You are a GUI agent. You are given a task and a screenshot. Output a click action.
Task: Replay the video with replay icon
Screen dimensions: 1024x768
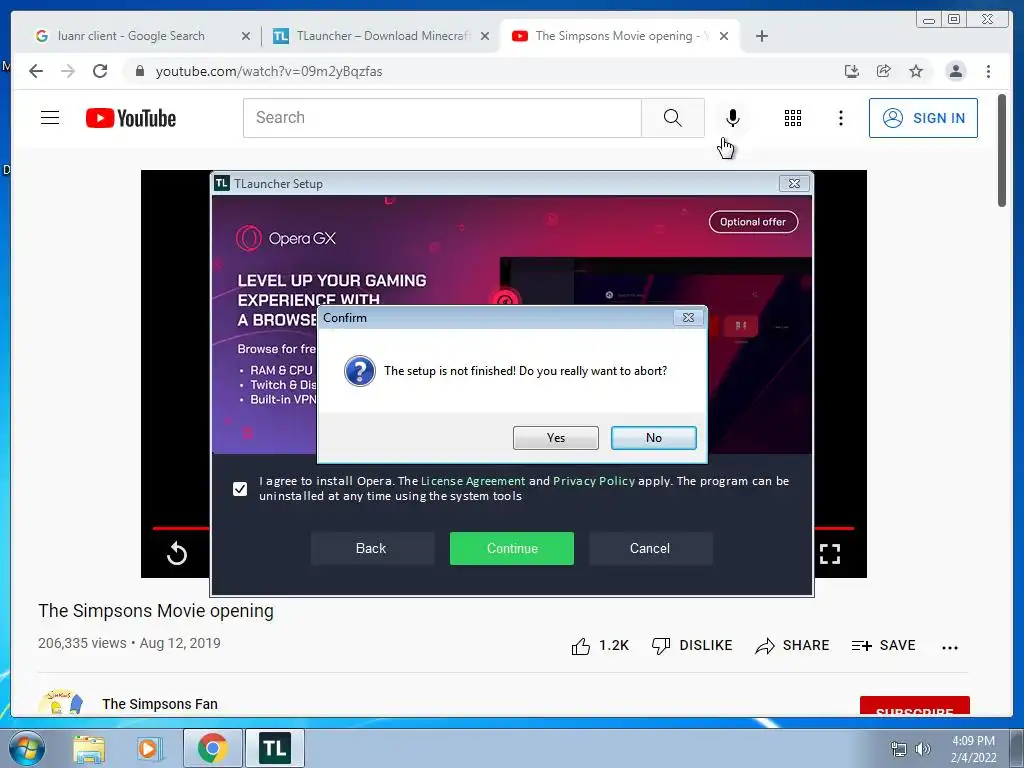pos(177,554)
